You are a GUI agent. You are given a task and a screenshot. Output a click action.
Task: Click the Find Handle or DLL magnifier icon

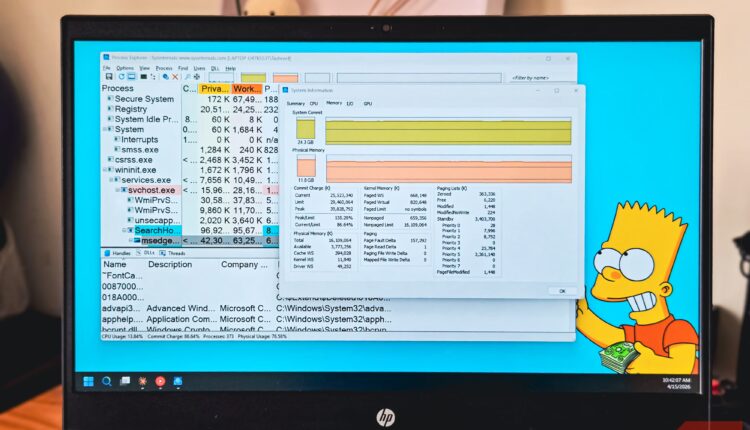tap(188, 77)
